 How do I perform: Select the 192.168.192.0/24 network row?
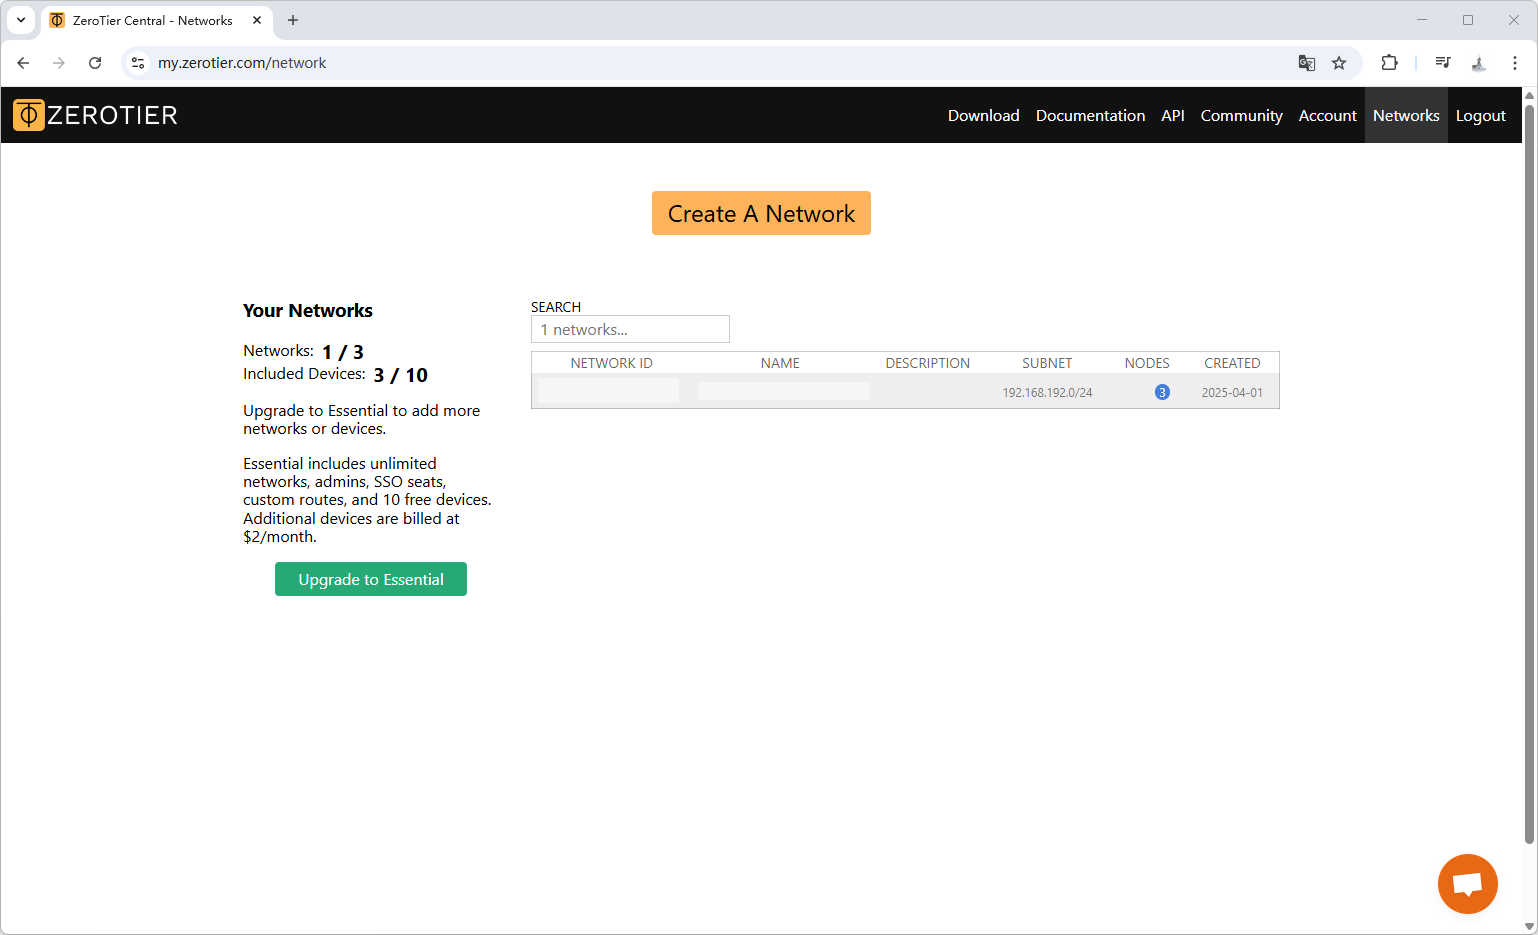(x=1047, y=392)
